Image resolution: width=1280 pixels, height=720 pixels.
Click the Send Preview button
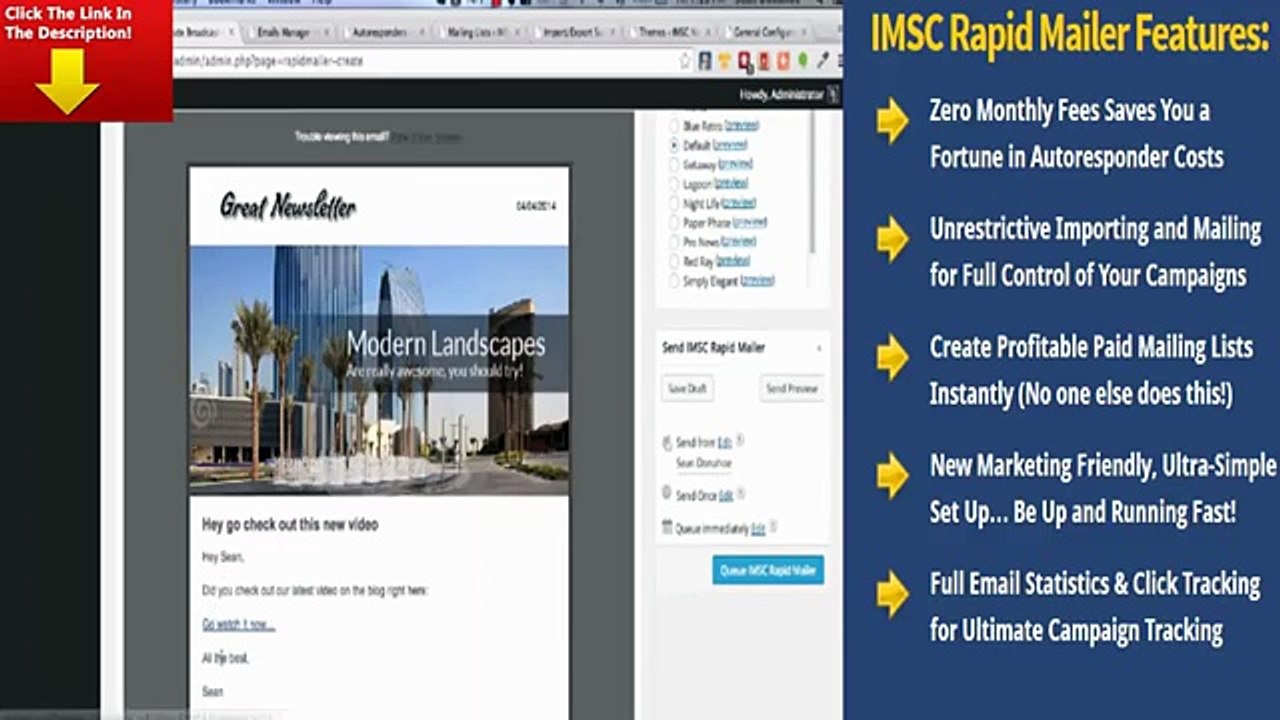792,388
